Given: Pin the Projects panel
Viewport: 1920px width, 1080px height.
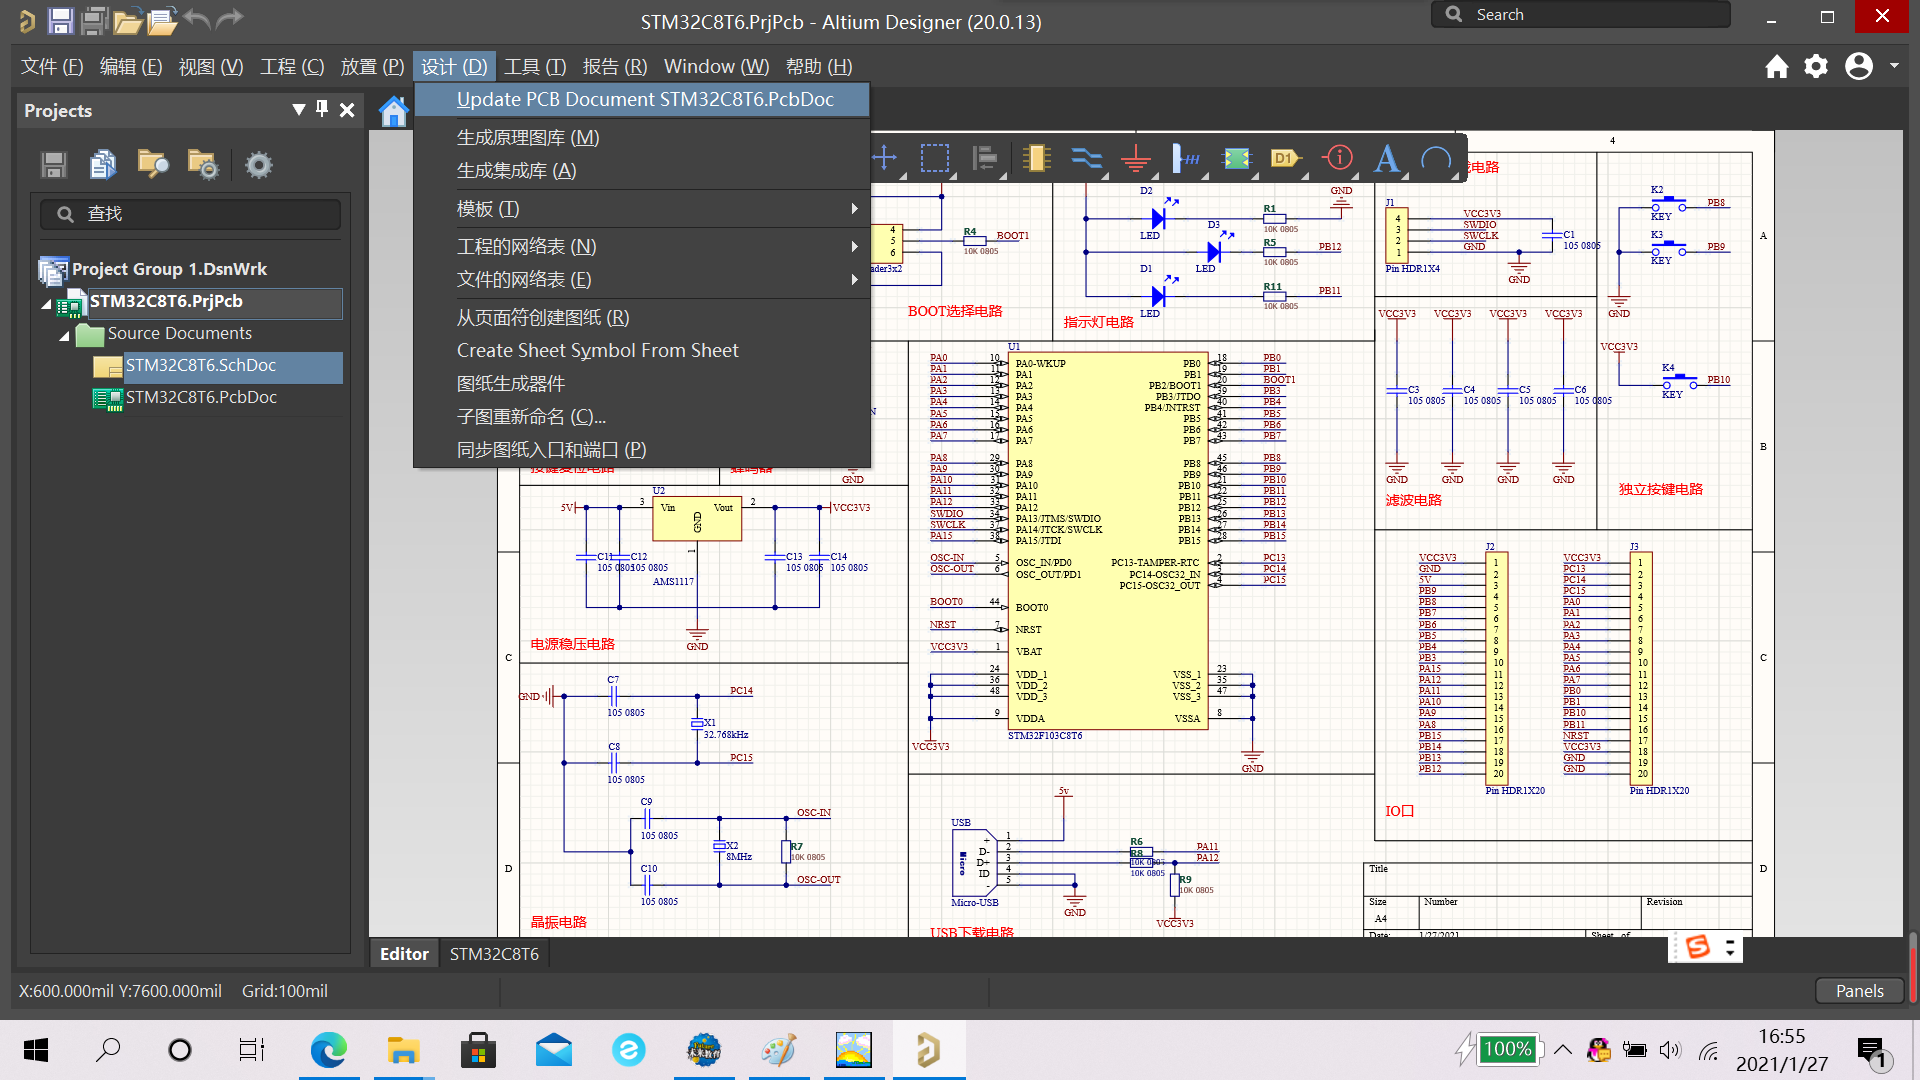Looking at the screenshot, I should pos(322,109).
